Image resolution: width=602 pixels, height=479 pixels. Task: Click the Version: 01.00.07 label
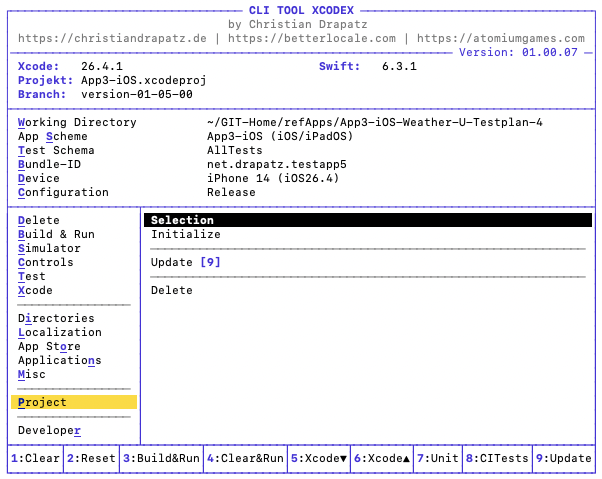[x=518, y=52]
